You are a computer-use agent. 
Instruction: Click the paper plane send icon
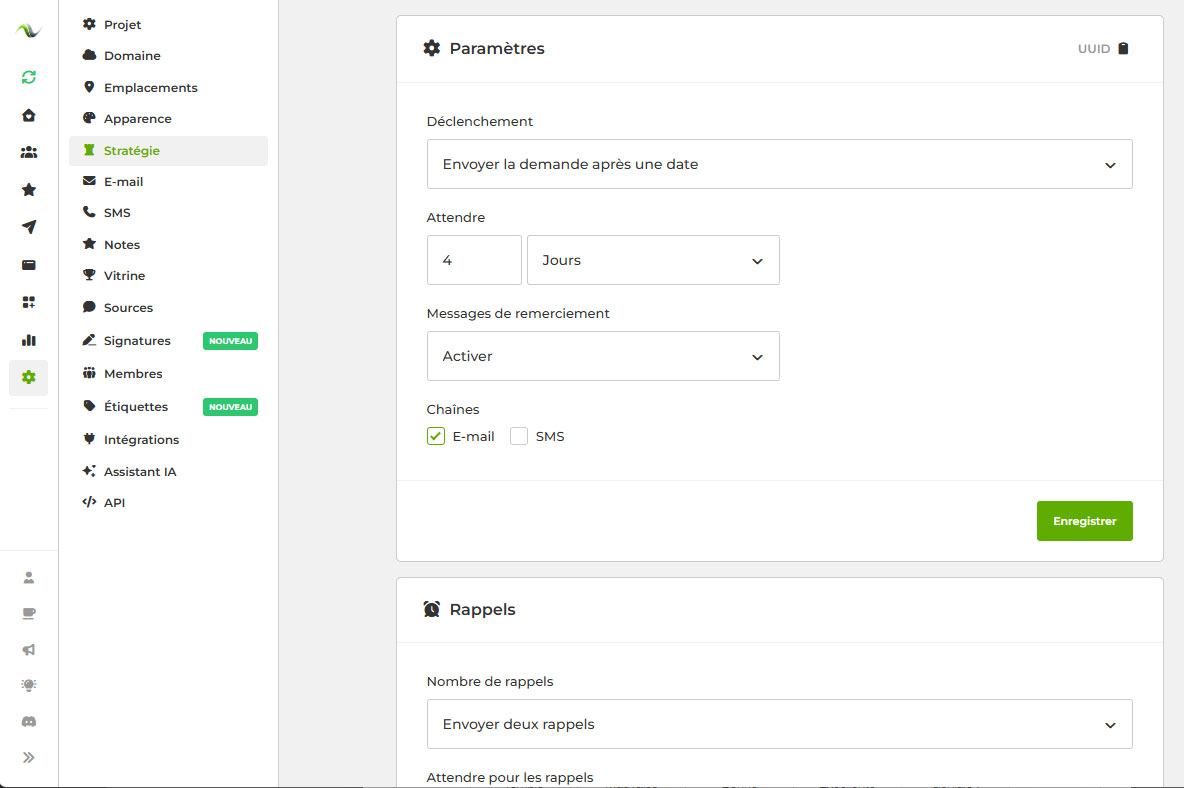pos(29,227)
